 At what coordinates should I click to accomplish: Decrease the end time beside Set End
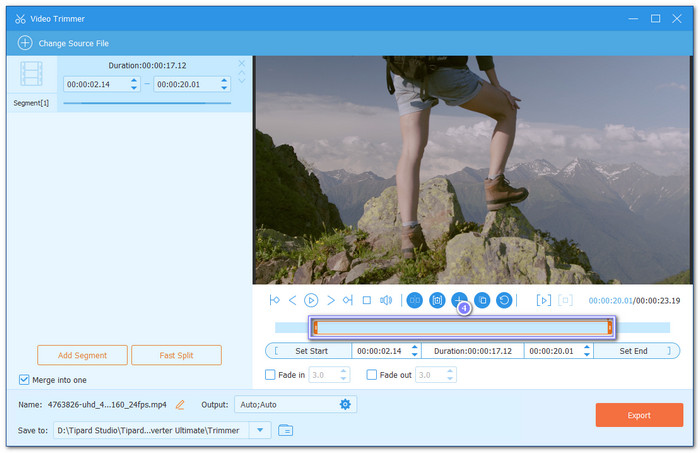587,354
